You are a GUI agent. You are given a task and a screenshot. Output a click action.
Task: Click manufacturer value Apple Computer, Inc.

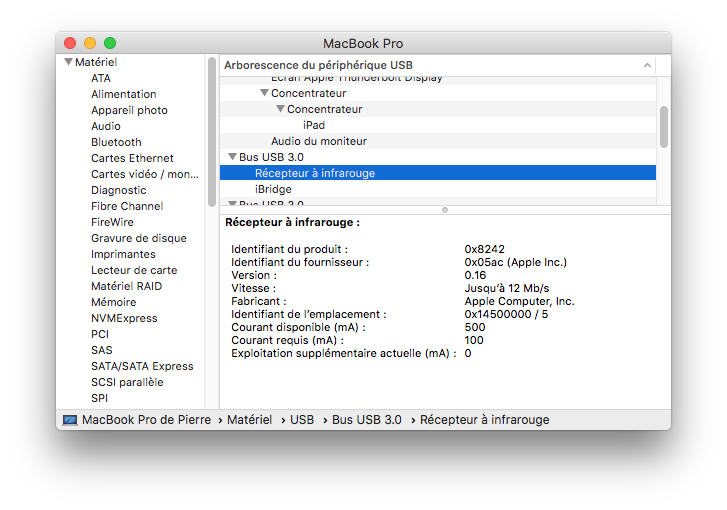pos(519,301)
